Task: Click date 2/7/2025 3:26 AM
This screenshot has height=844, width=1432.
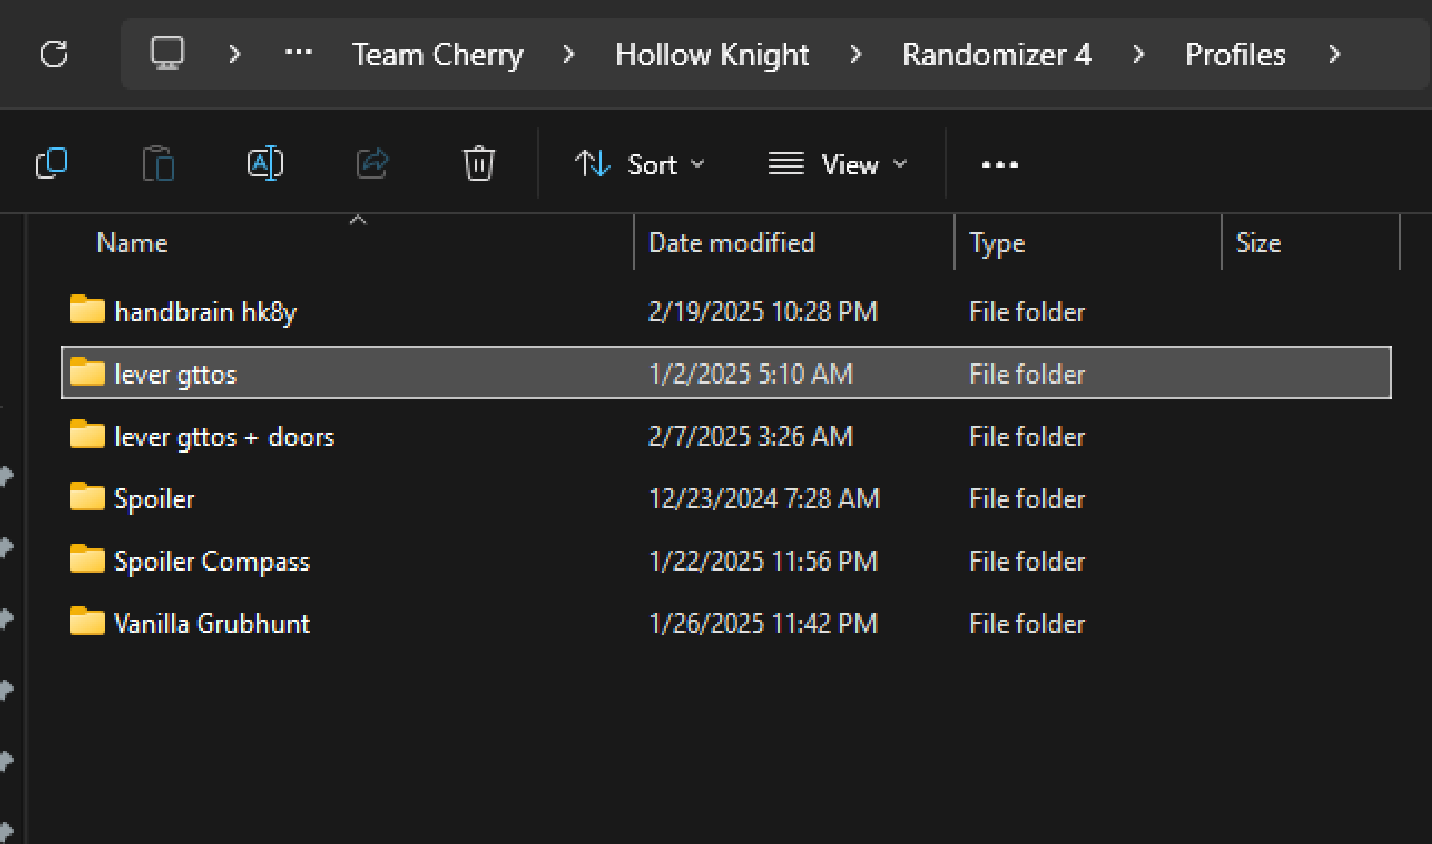Action: point(751,437)
